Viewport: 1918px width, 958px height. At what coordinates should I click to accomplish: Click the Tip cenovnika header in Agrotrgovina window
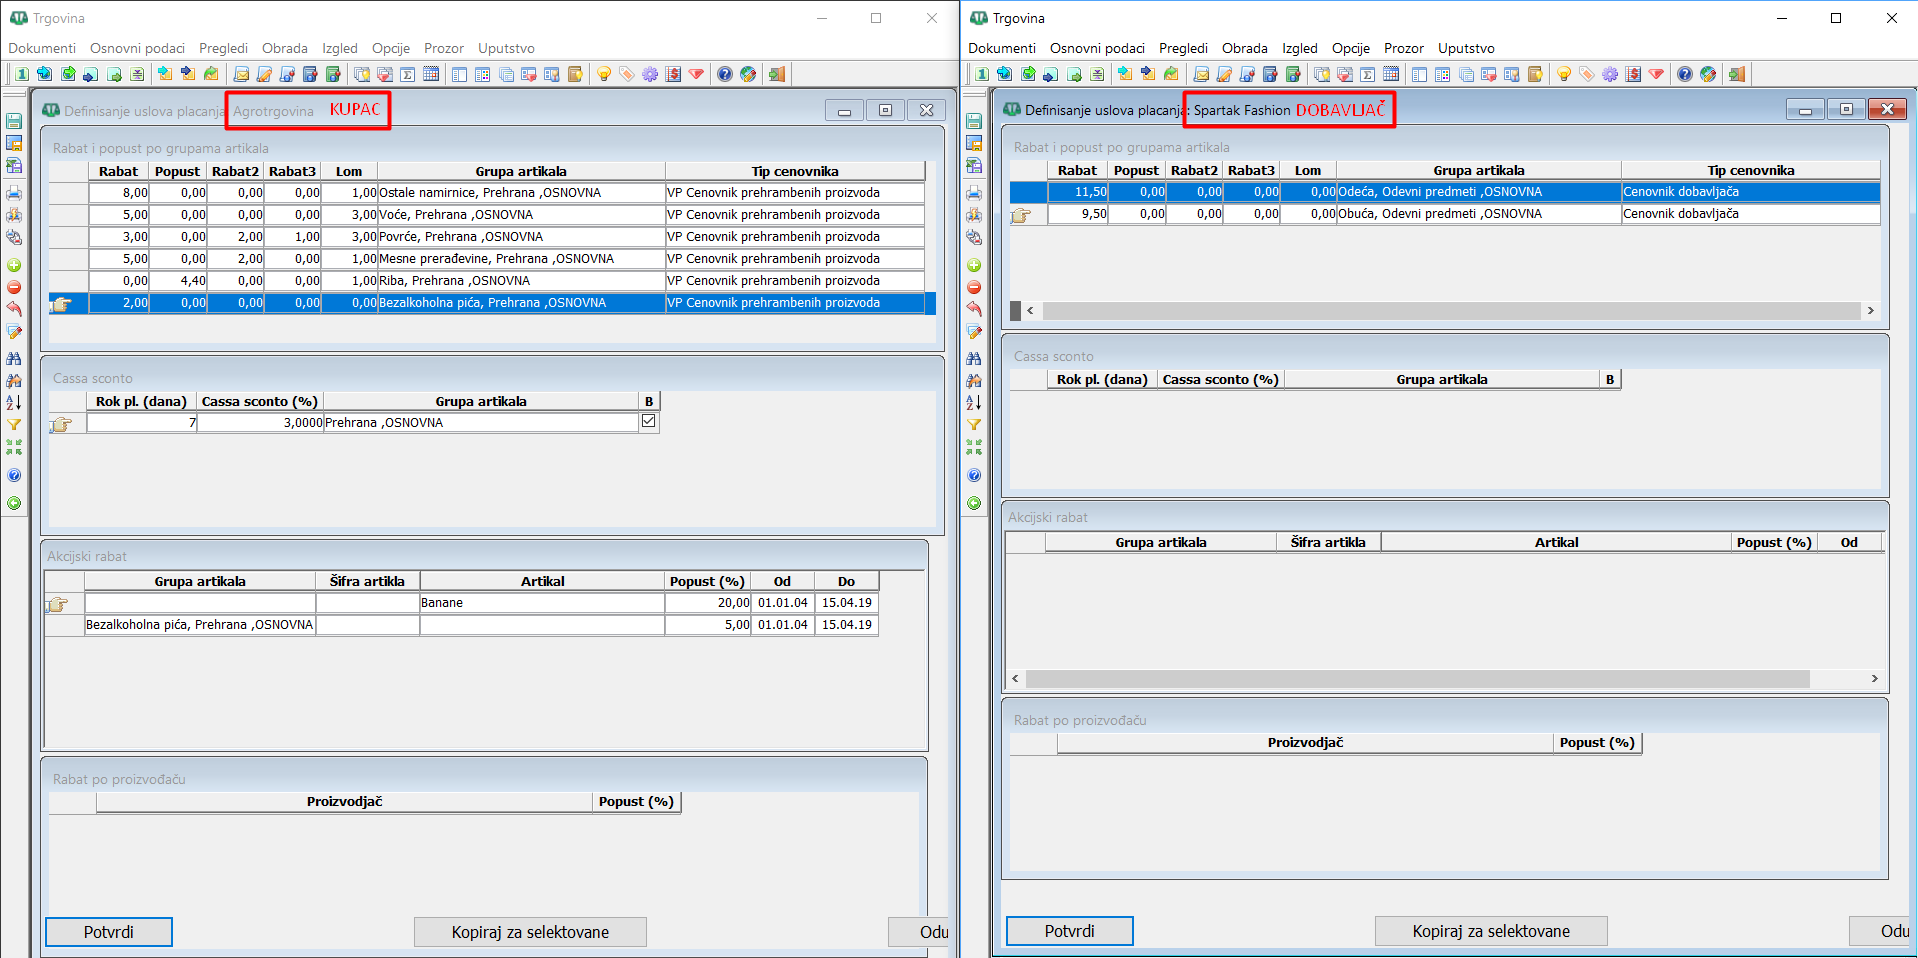(795, 171)
